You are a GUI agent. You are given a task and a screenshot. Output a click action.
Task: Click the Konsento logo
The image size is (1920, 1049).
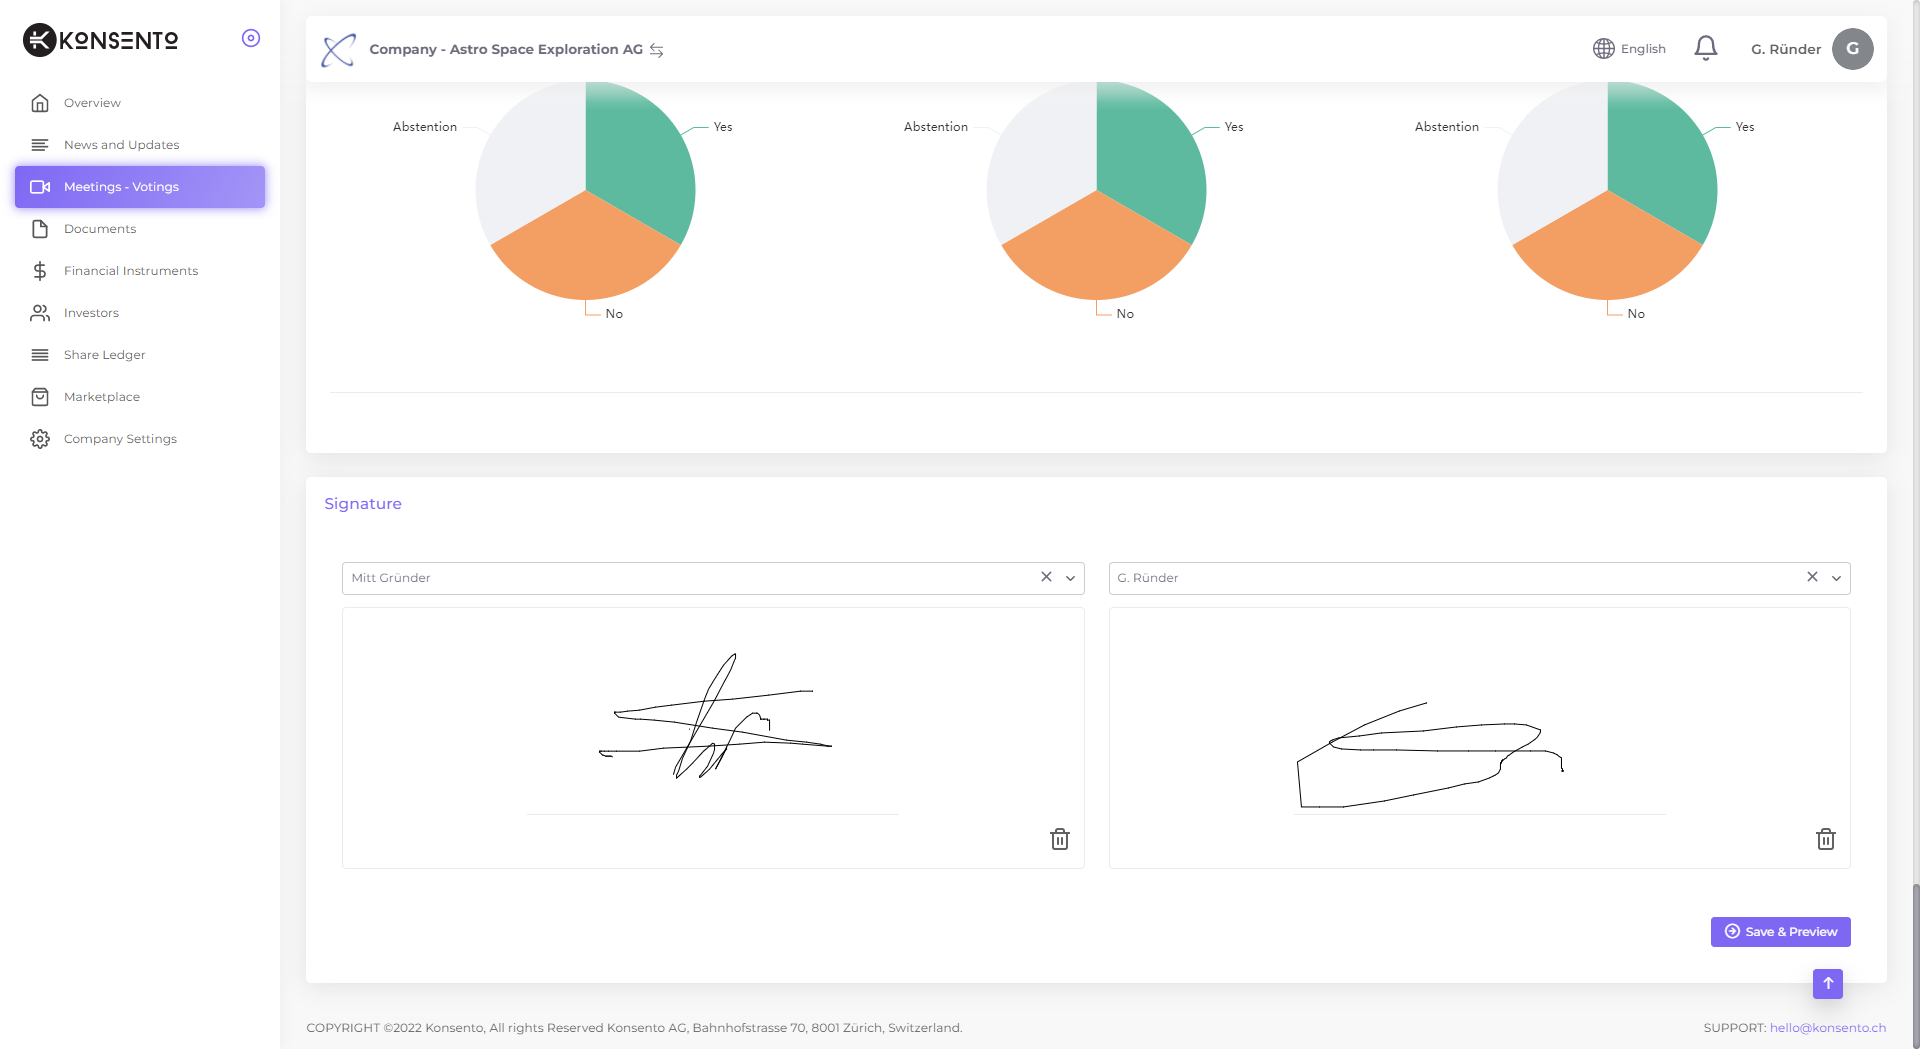pyautogui.click(x=101, y=40)
